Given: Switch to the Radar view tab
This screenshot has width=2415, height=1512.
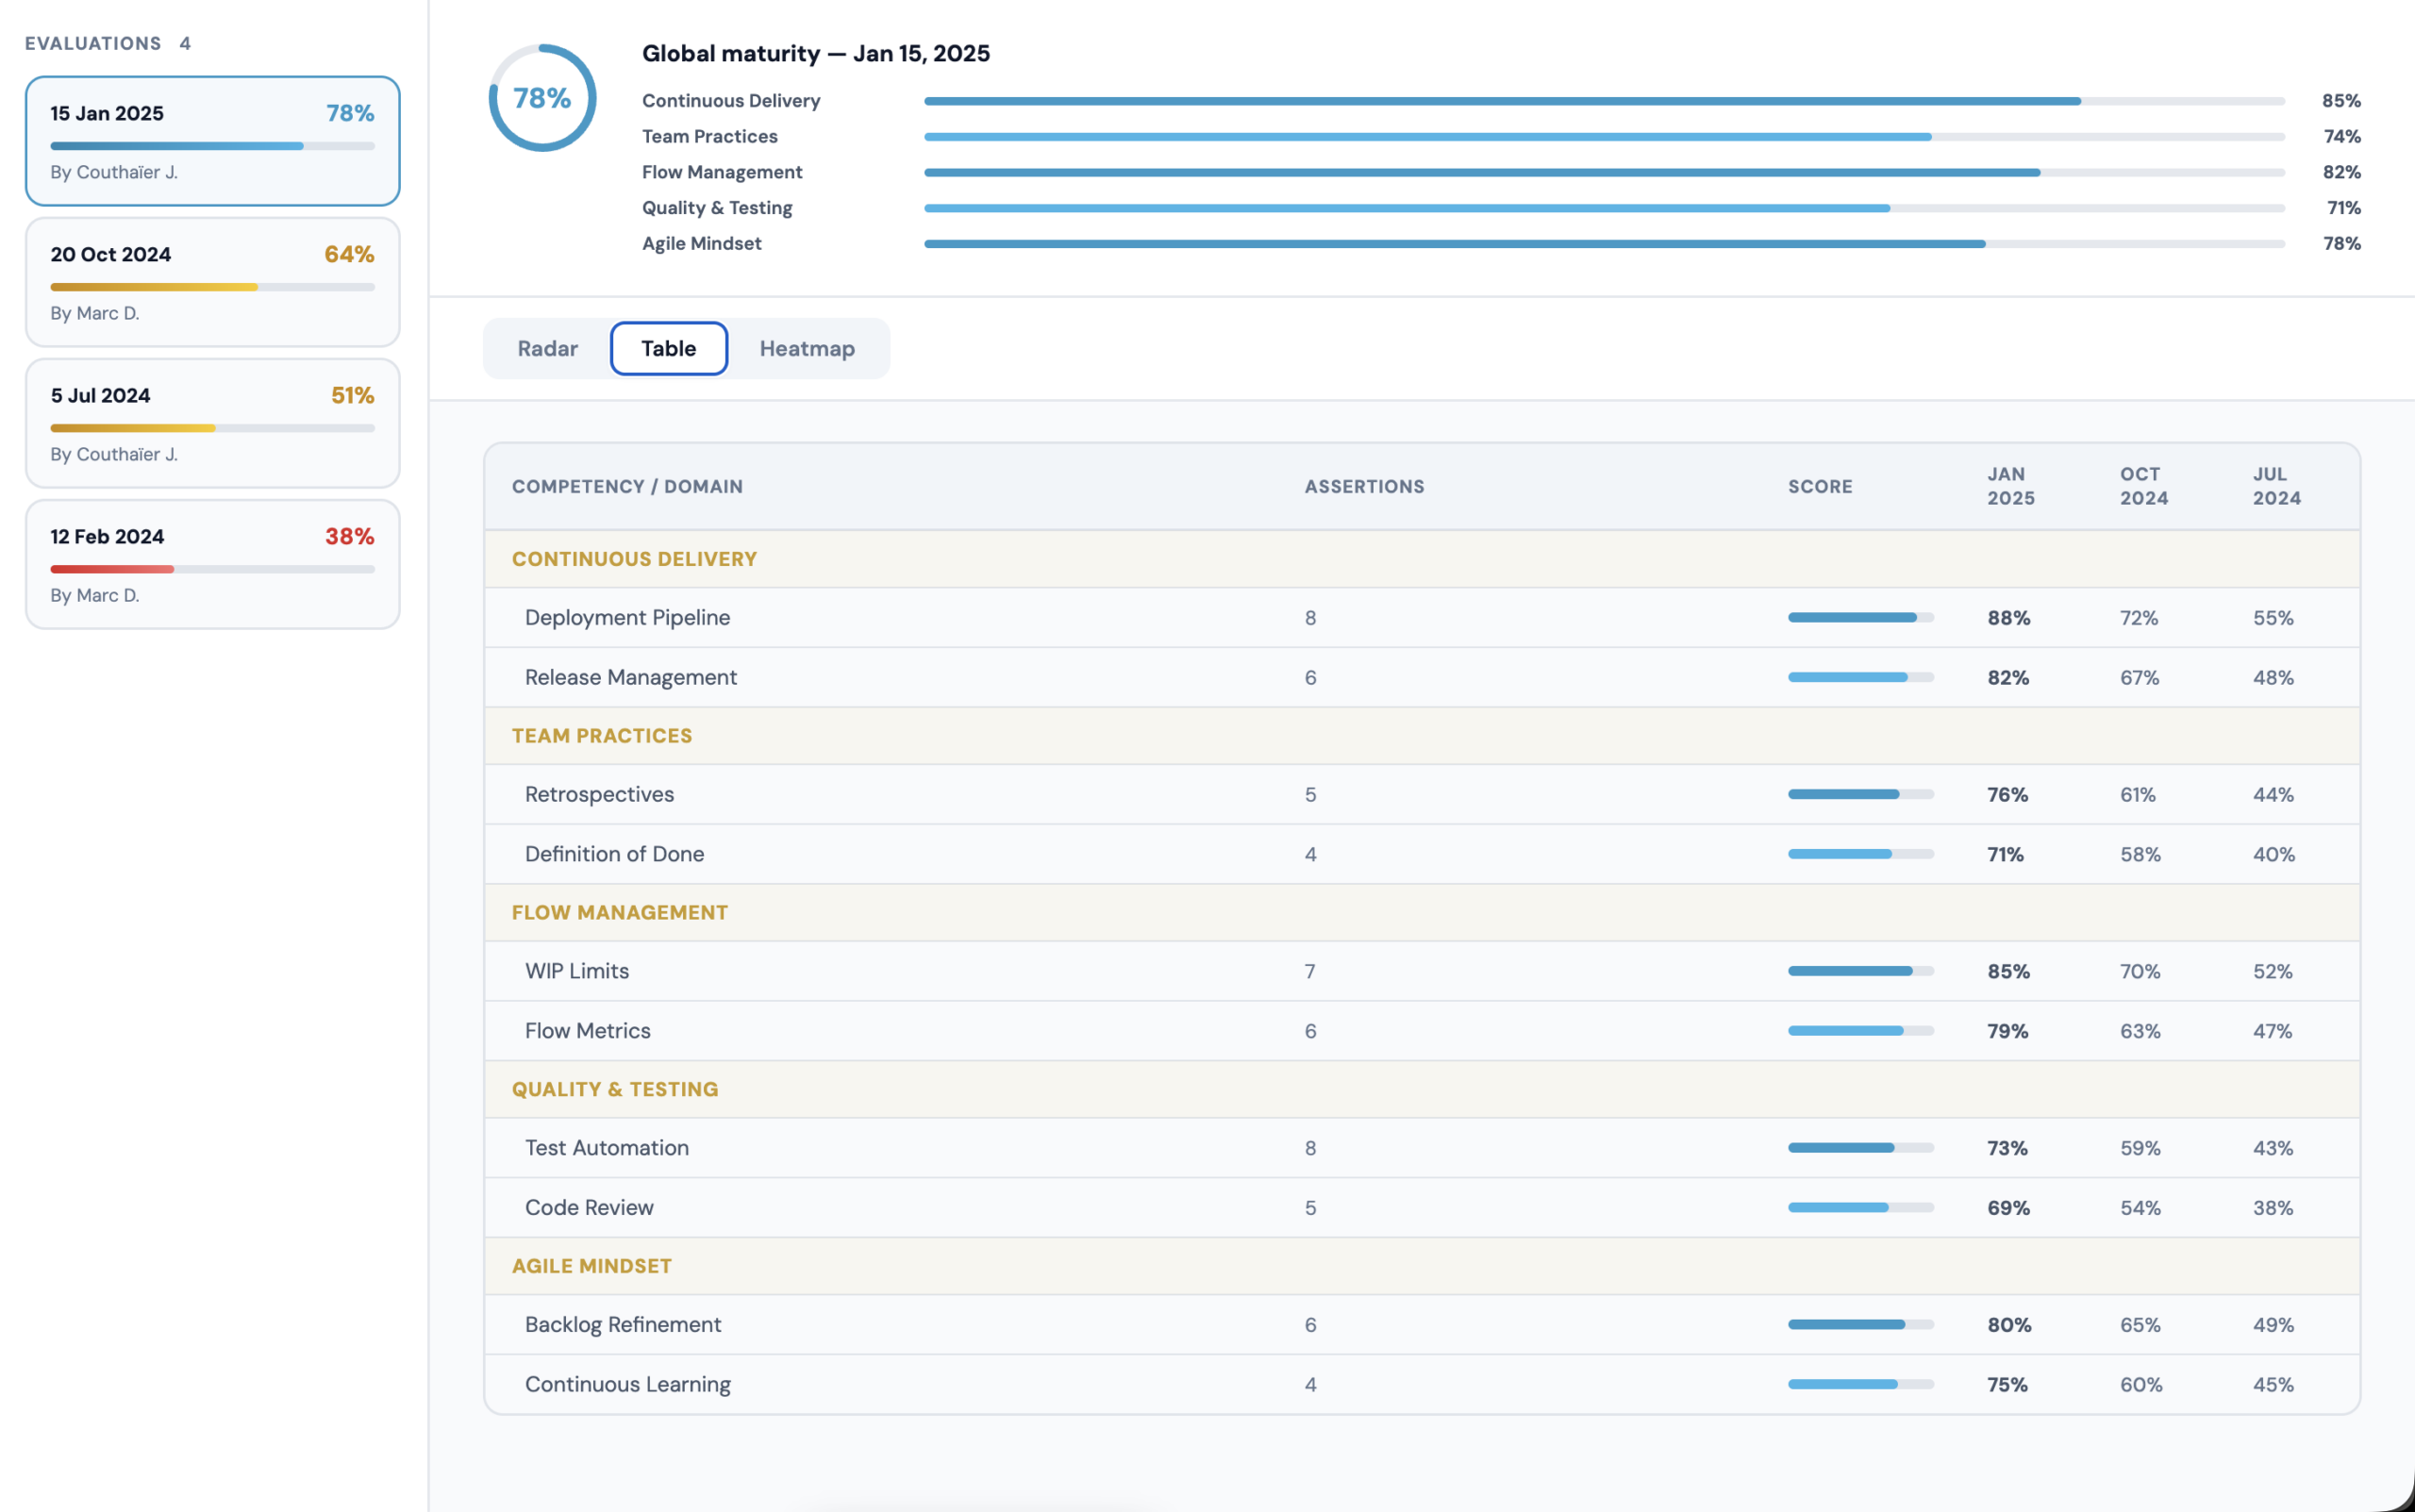Looking at the screenshot, I should point(547,348).
